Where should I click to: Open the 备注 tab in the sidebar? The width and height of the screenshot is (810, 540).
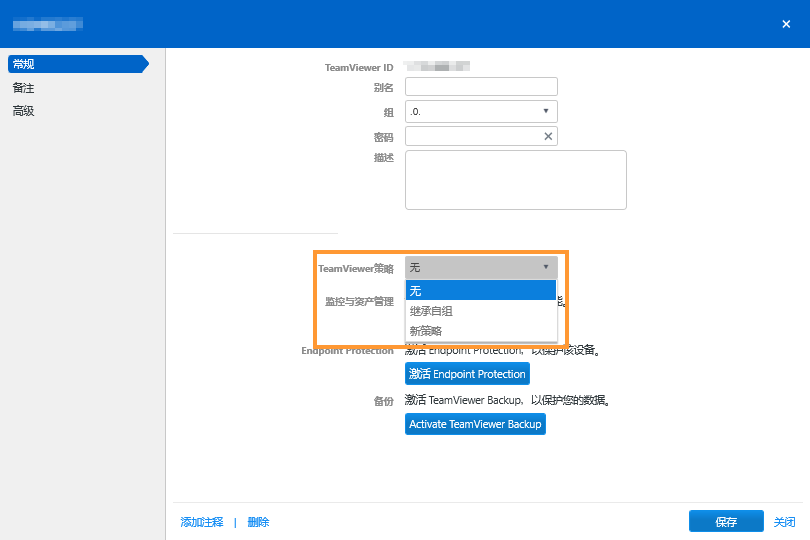[x=24, y=88]
